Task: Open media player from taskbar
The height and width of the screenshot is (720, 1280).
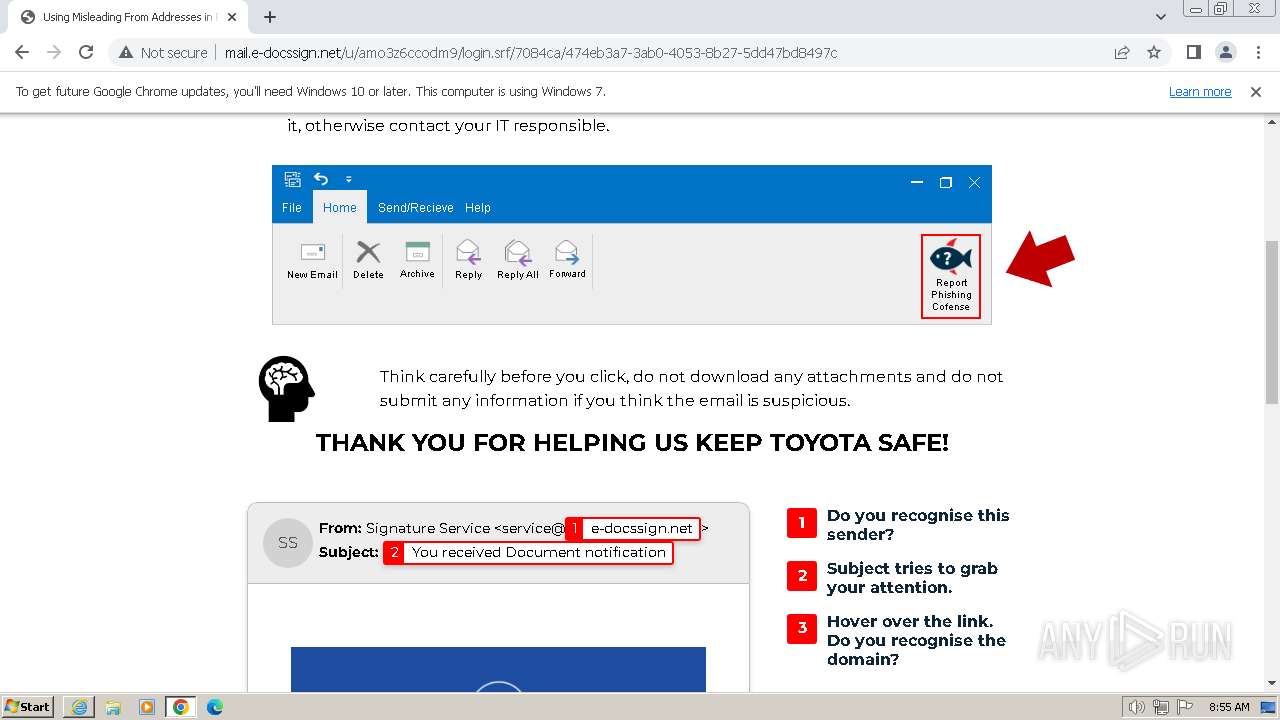Action: pyautogui.click(x=147, y=707)
